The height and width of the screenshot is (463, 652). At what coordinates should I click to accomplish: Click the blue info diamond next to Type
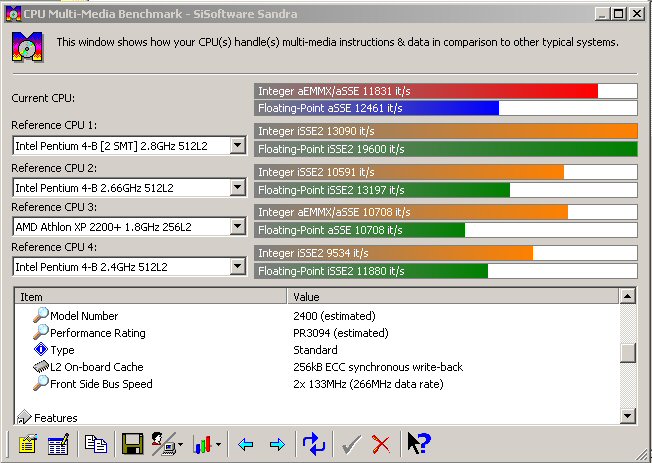(x=41, y=349)
